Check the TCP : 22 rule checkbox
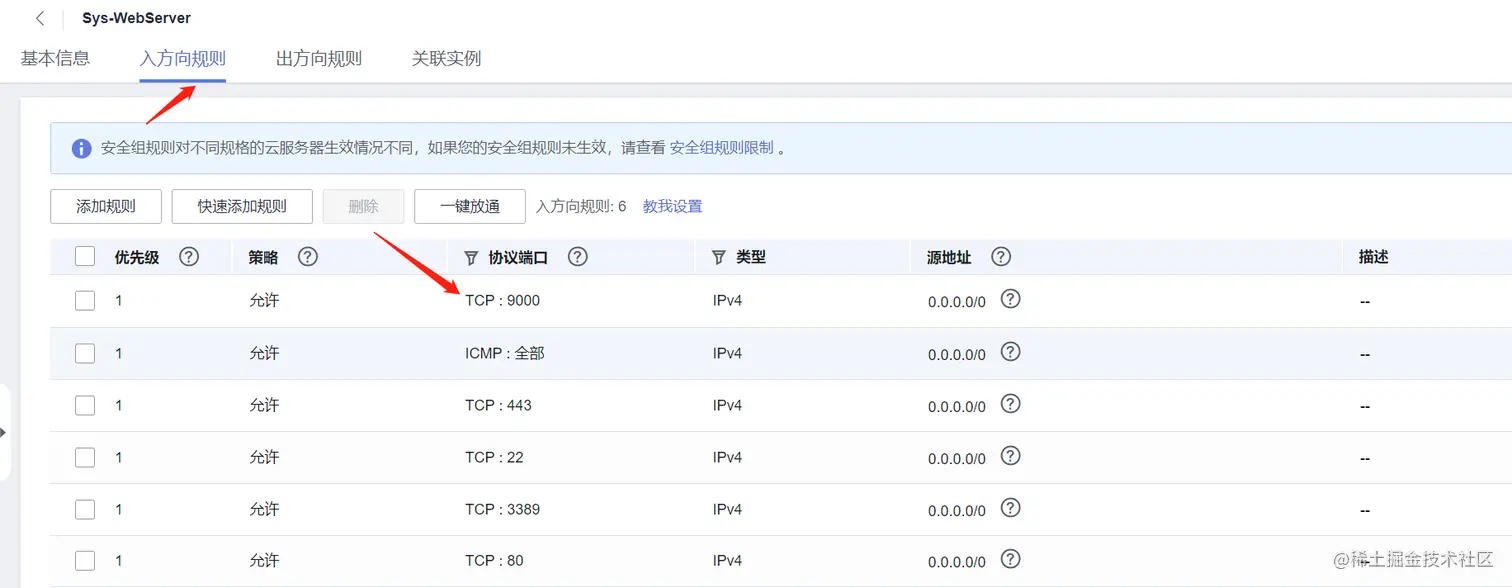The height and width of the screenshot is (588, 1512). [85, 457]
